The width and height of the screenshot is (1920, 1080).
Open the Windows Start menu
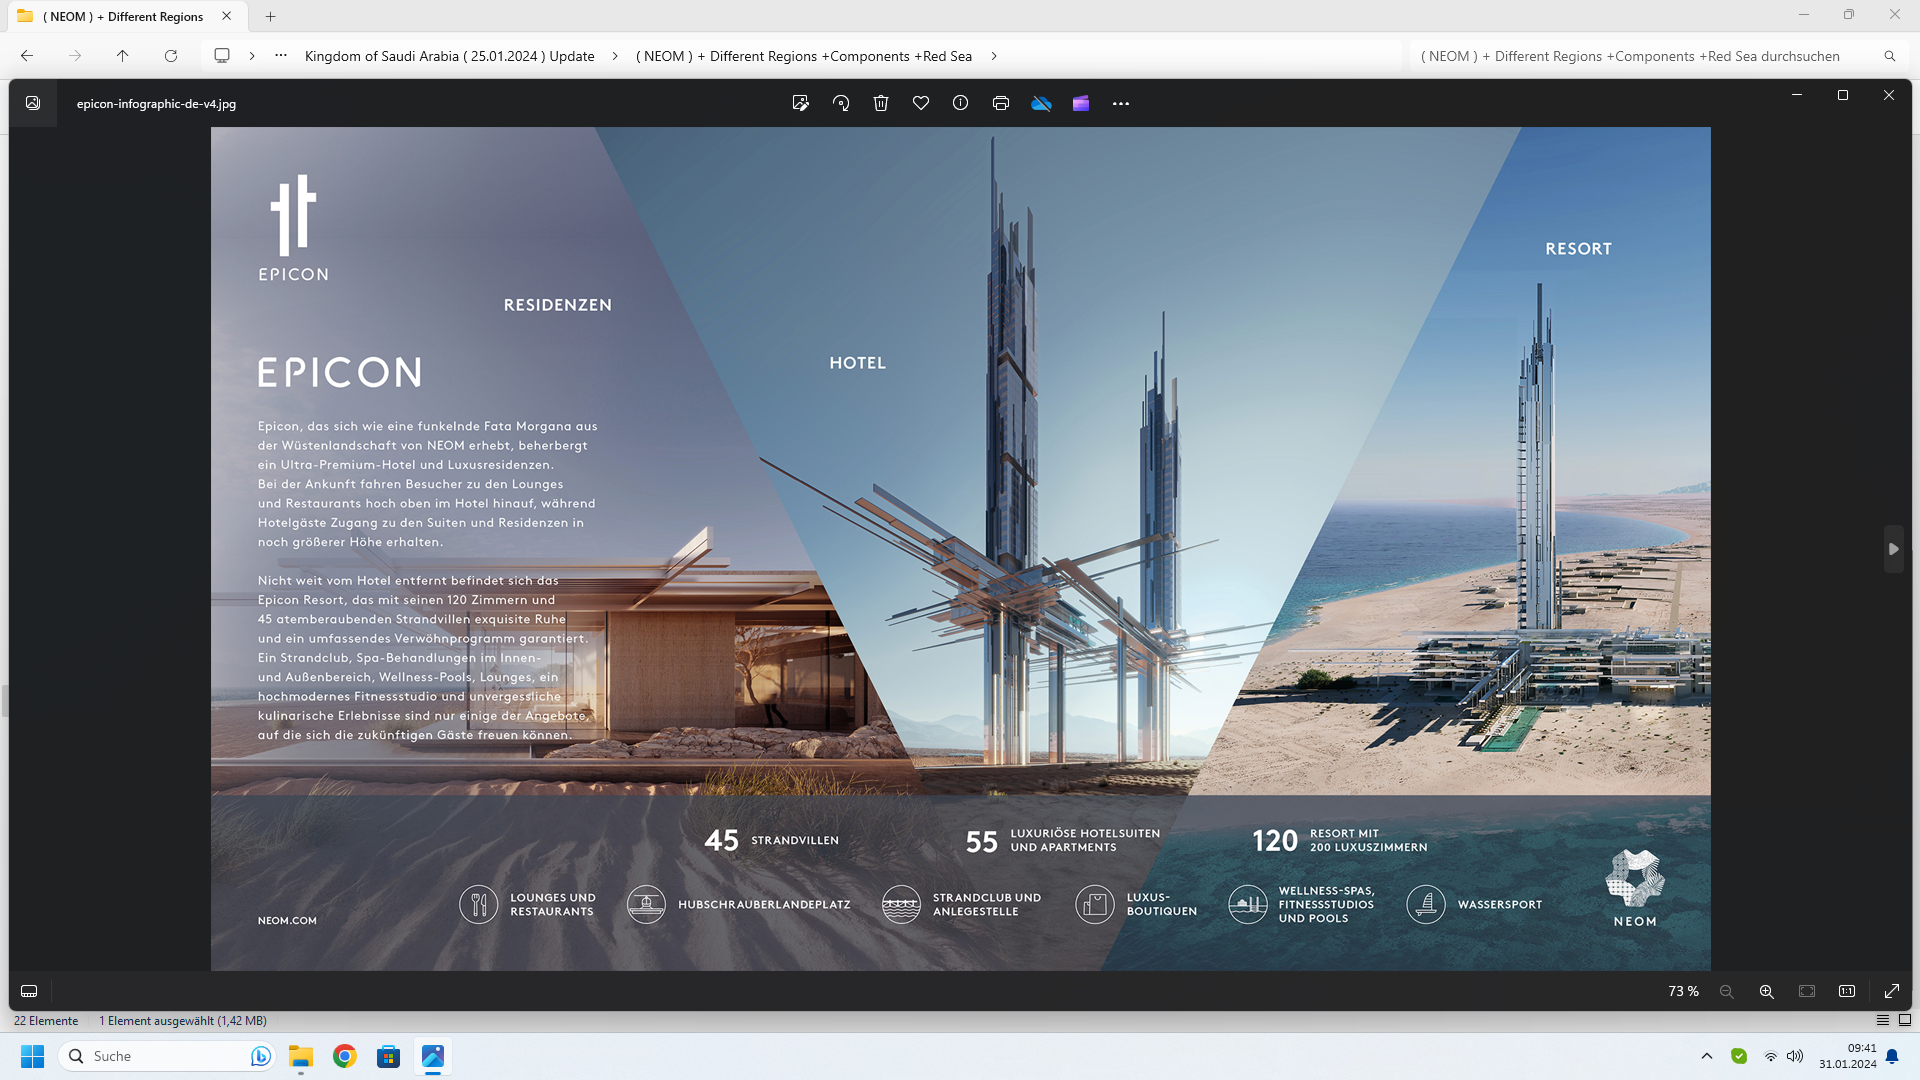(33, 1056)
